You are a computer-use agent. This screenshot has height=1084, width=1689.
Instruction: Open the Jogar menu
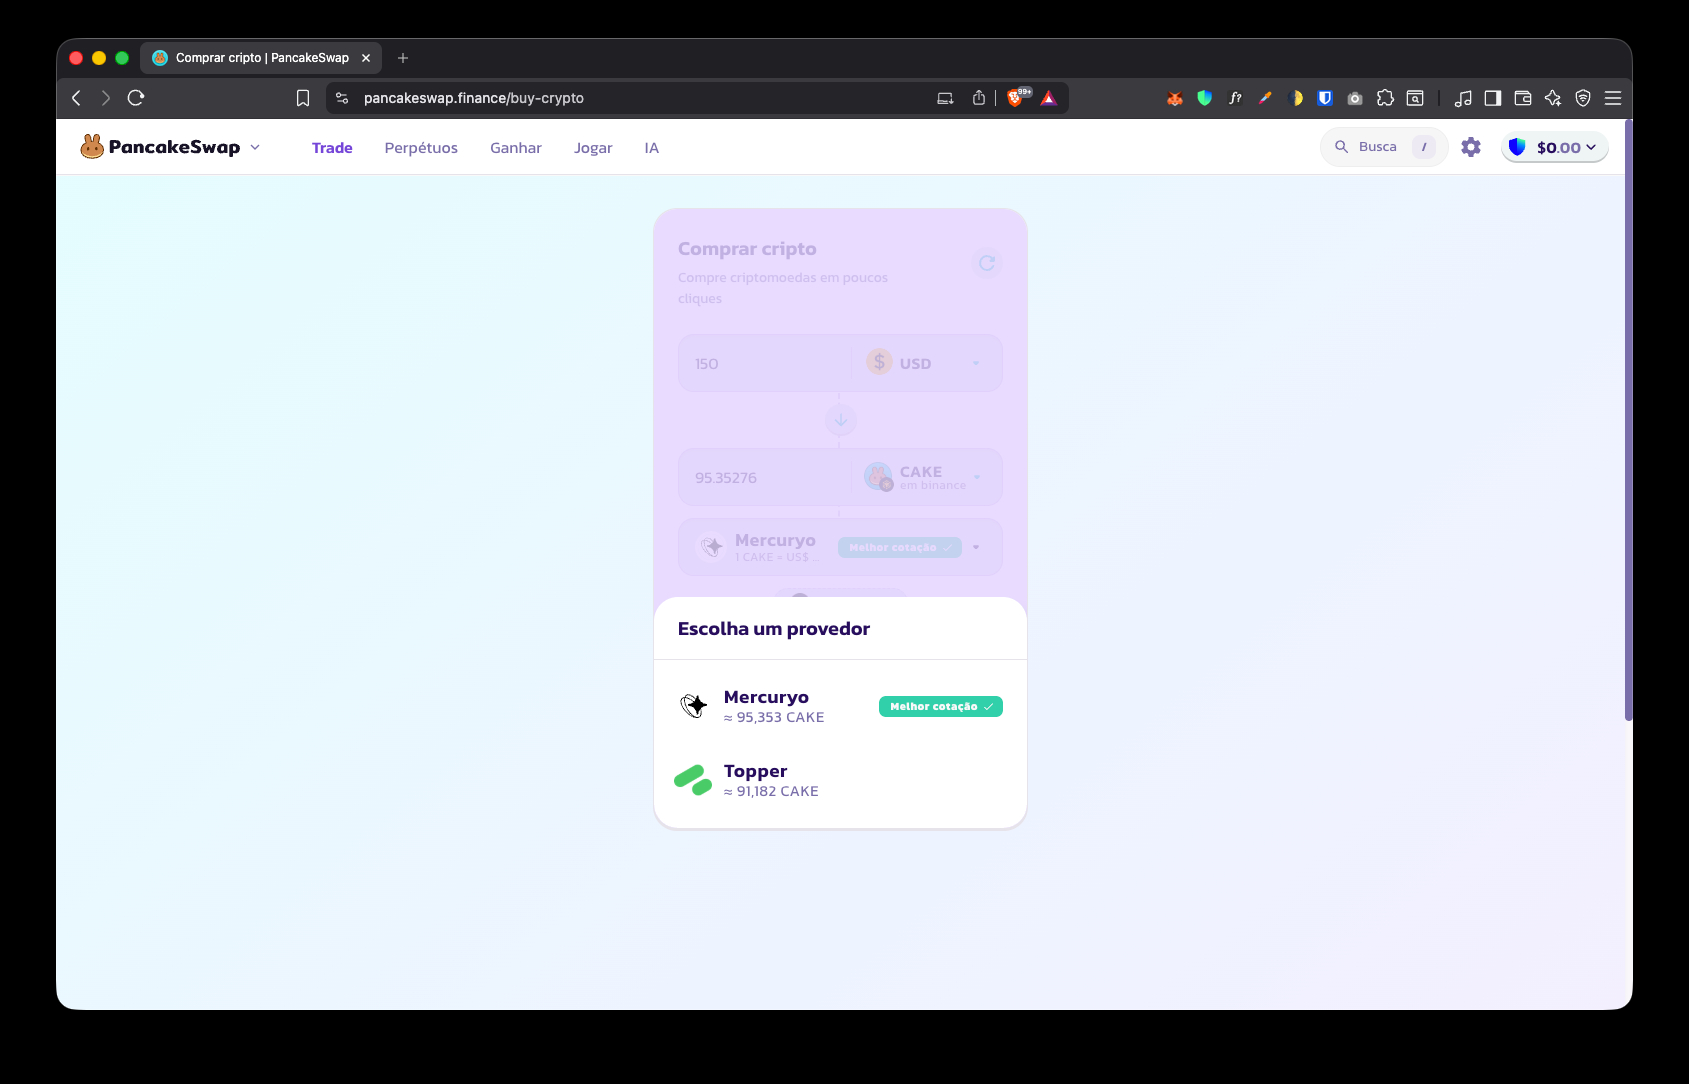(593, 148)
